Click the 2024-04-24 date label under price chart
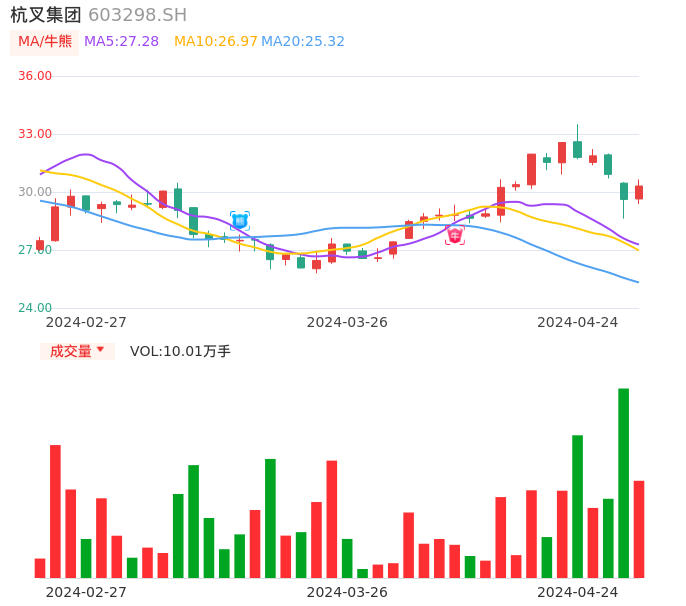 tap(577, 322)
